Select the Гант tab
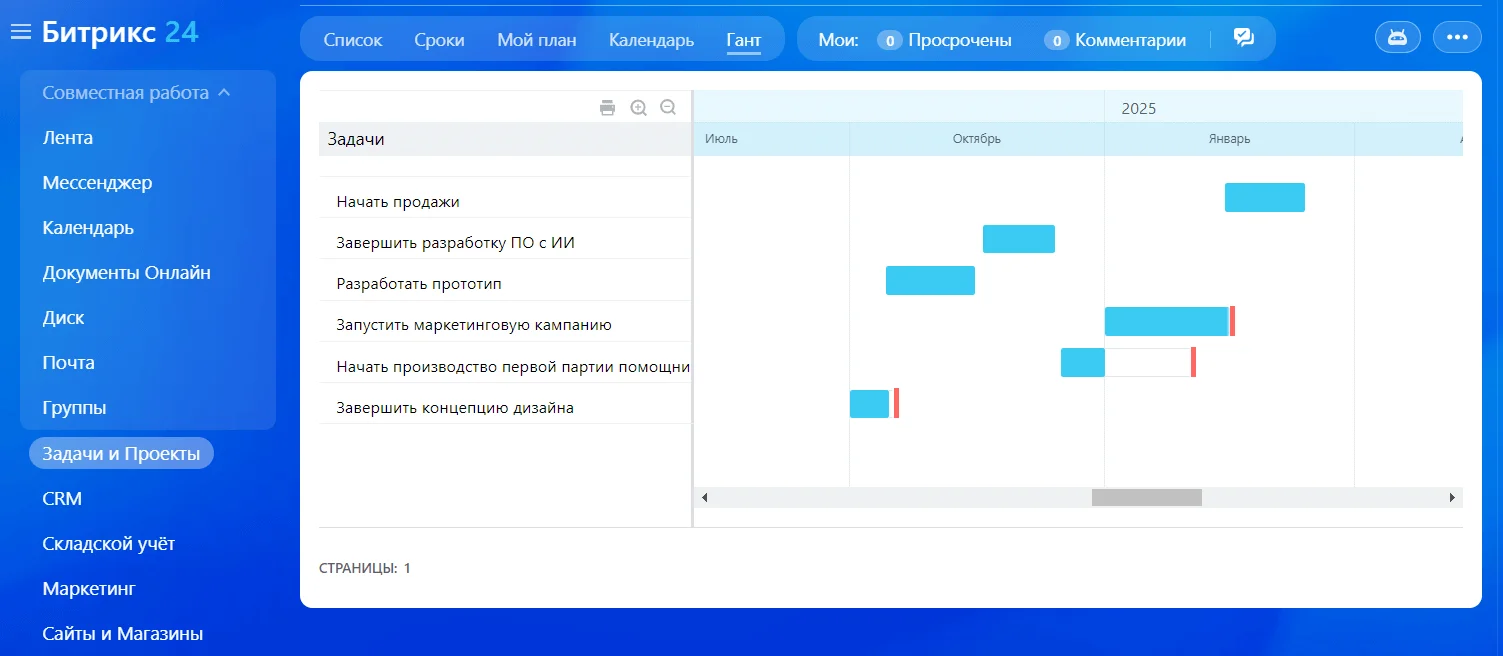The height and width of the screenshot is (656, 1503). point(744,40)
